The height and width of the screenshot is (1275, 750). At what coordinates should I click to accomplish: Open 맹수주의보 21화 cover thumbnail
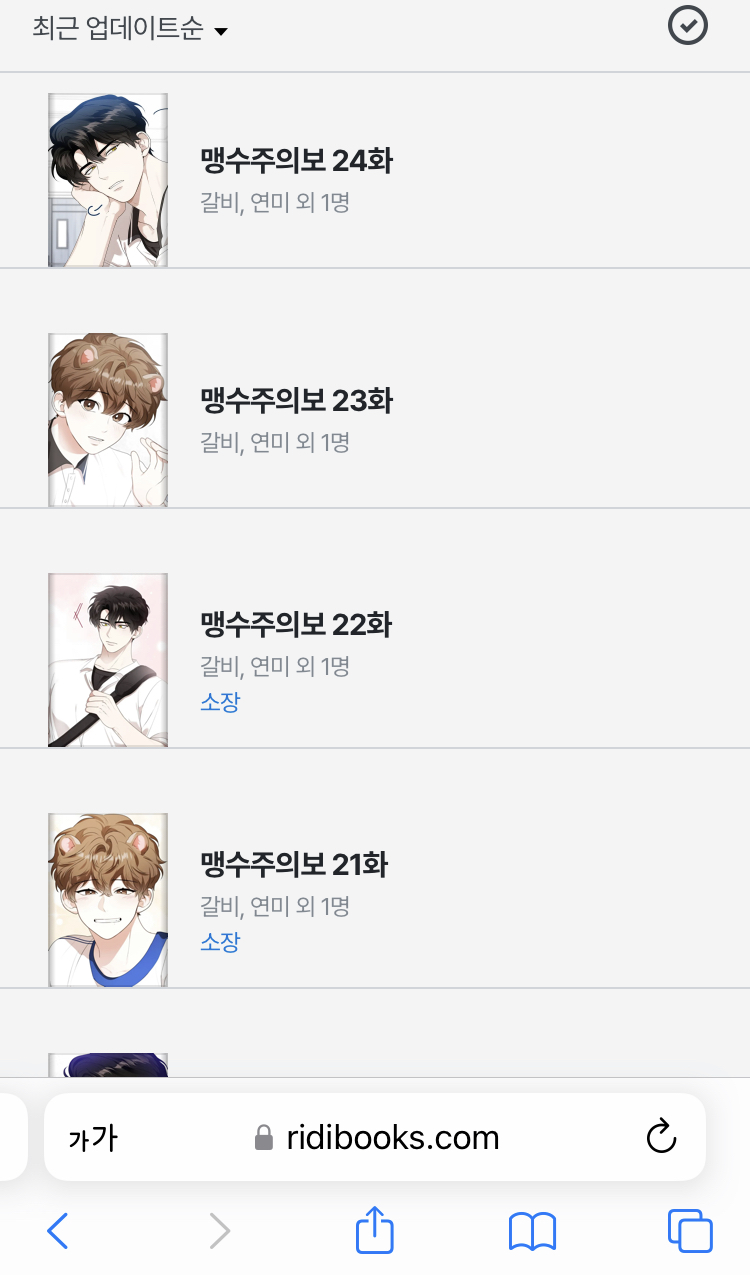[x=108, y=900]
